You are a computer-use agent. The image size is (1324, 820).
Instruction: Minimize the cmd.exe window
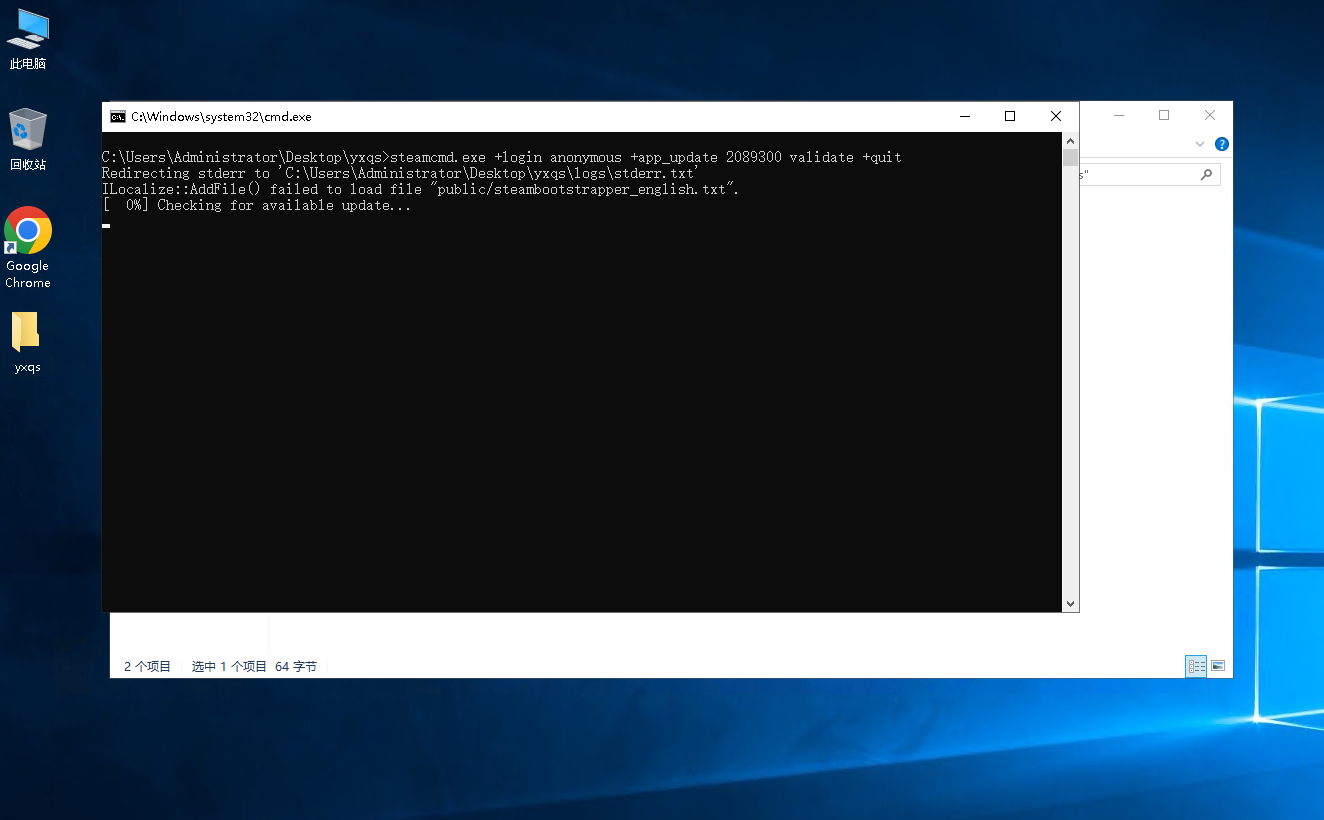click(964, 116)
